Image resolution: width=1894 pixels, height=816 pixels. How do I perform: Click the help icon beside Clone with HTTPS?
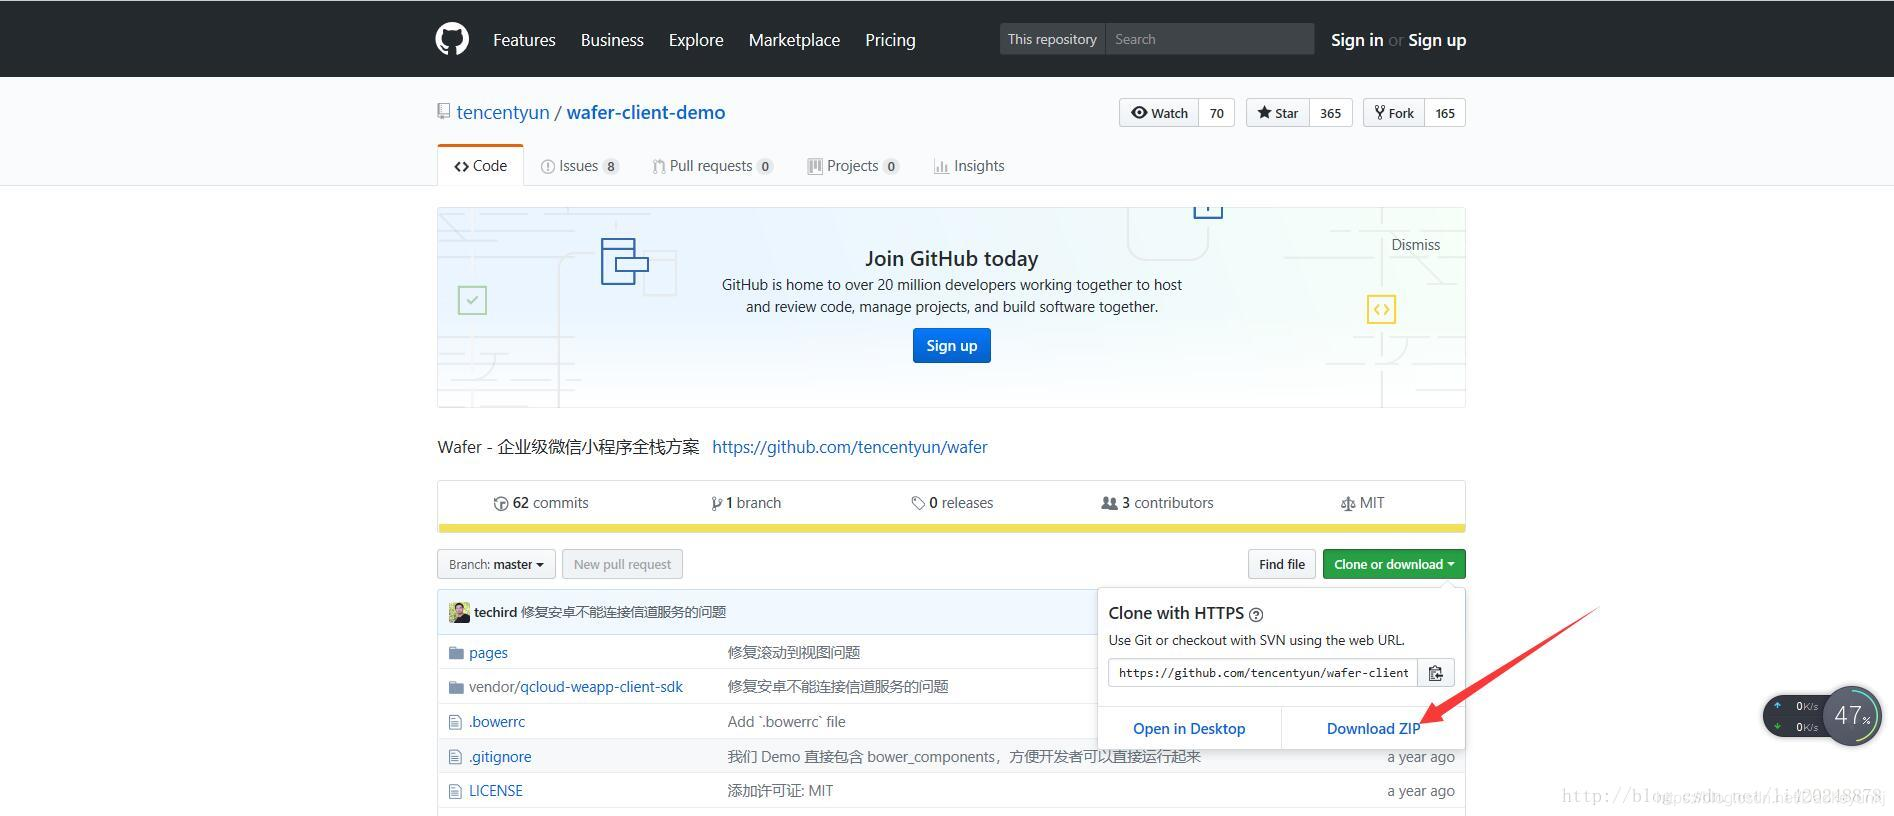point(1256,614)
